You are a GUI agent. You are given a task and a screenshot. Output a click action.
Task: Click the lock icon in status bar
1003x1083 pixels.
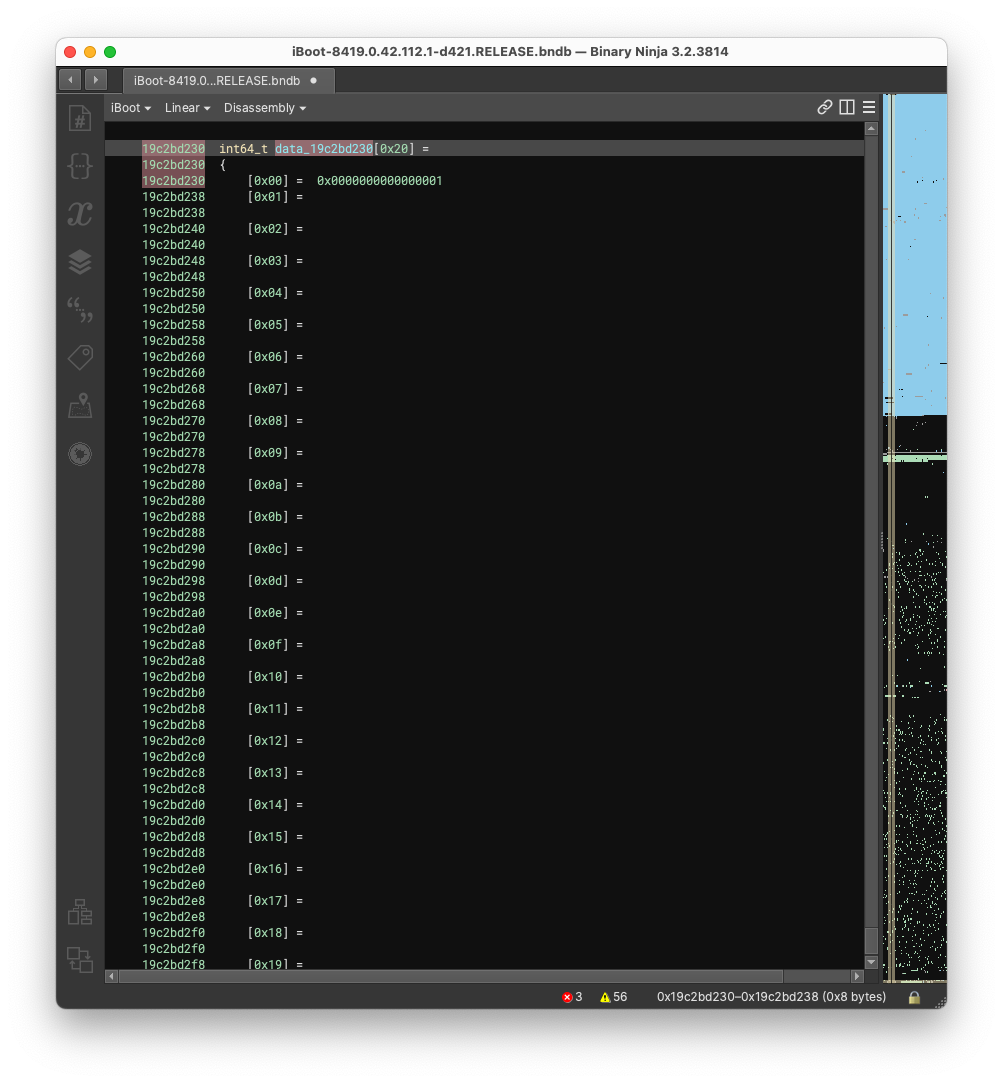pos(914,997)
